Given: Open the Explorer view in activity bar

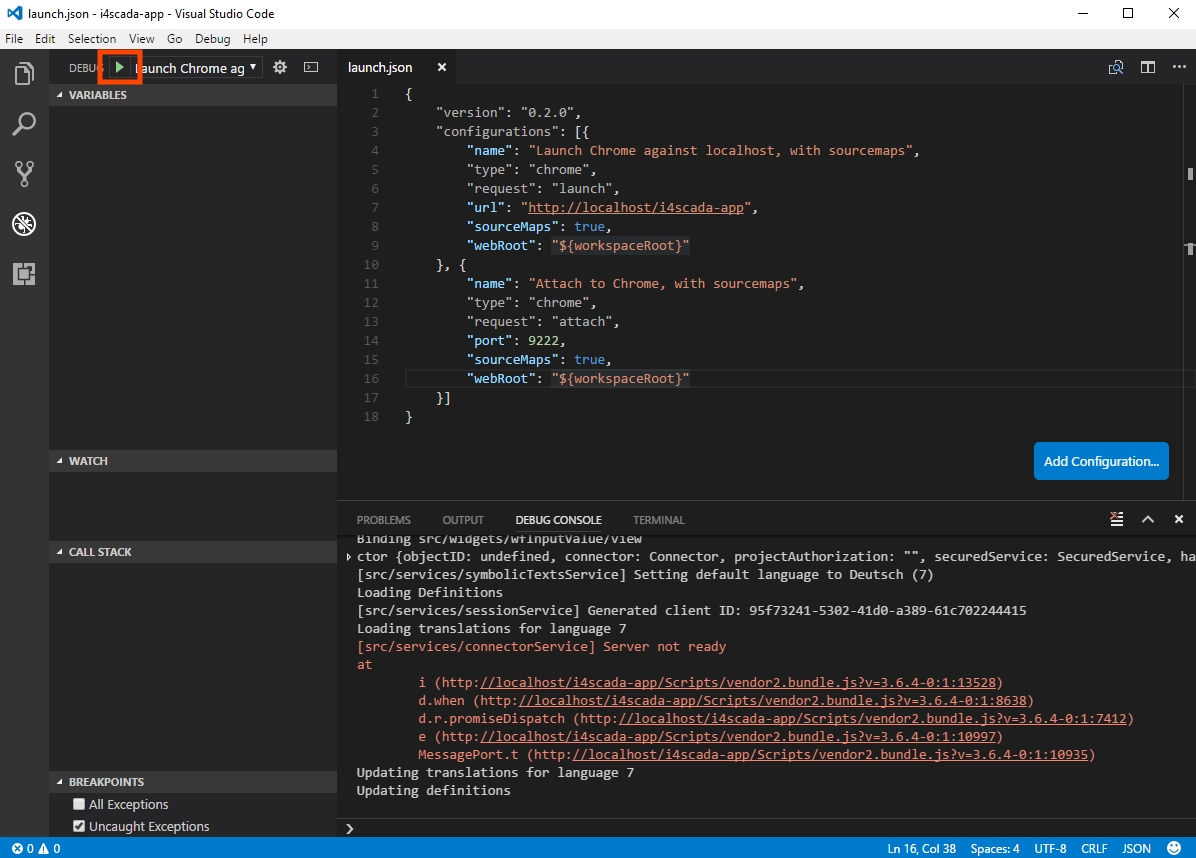Looking at the screenshot, I should (24, 73).
